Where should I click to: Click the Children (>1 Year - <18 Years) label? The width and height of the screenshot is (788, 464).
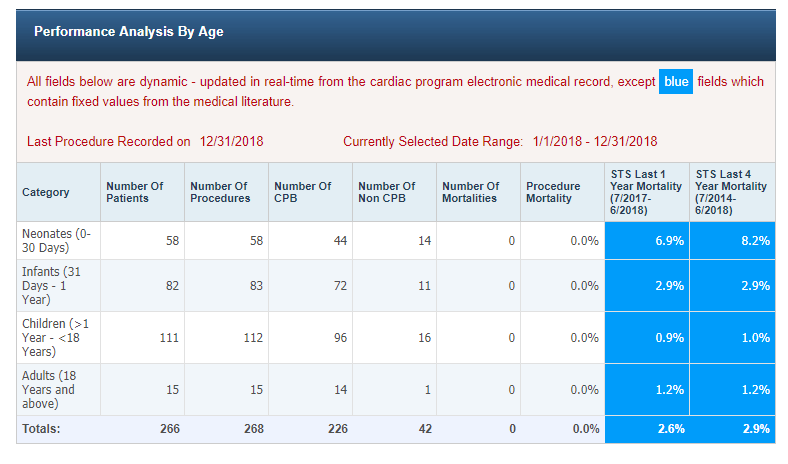coord(57,337)
